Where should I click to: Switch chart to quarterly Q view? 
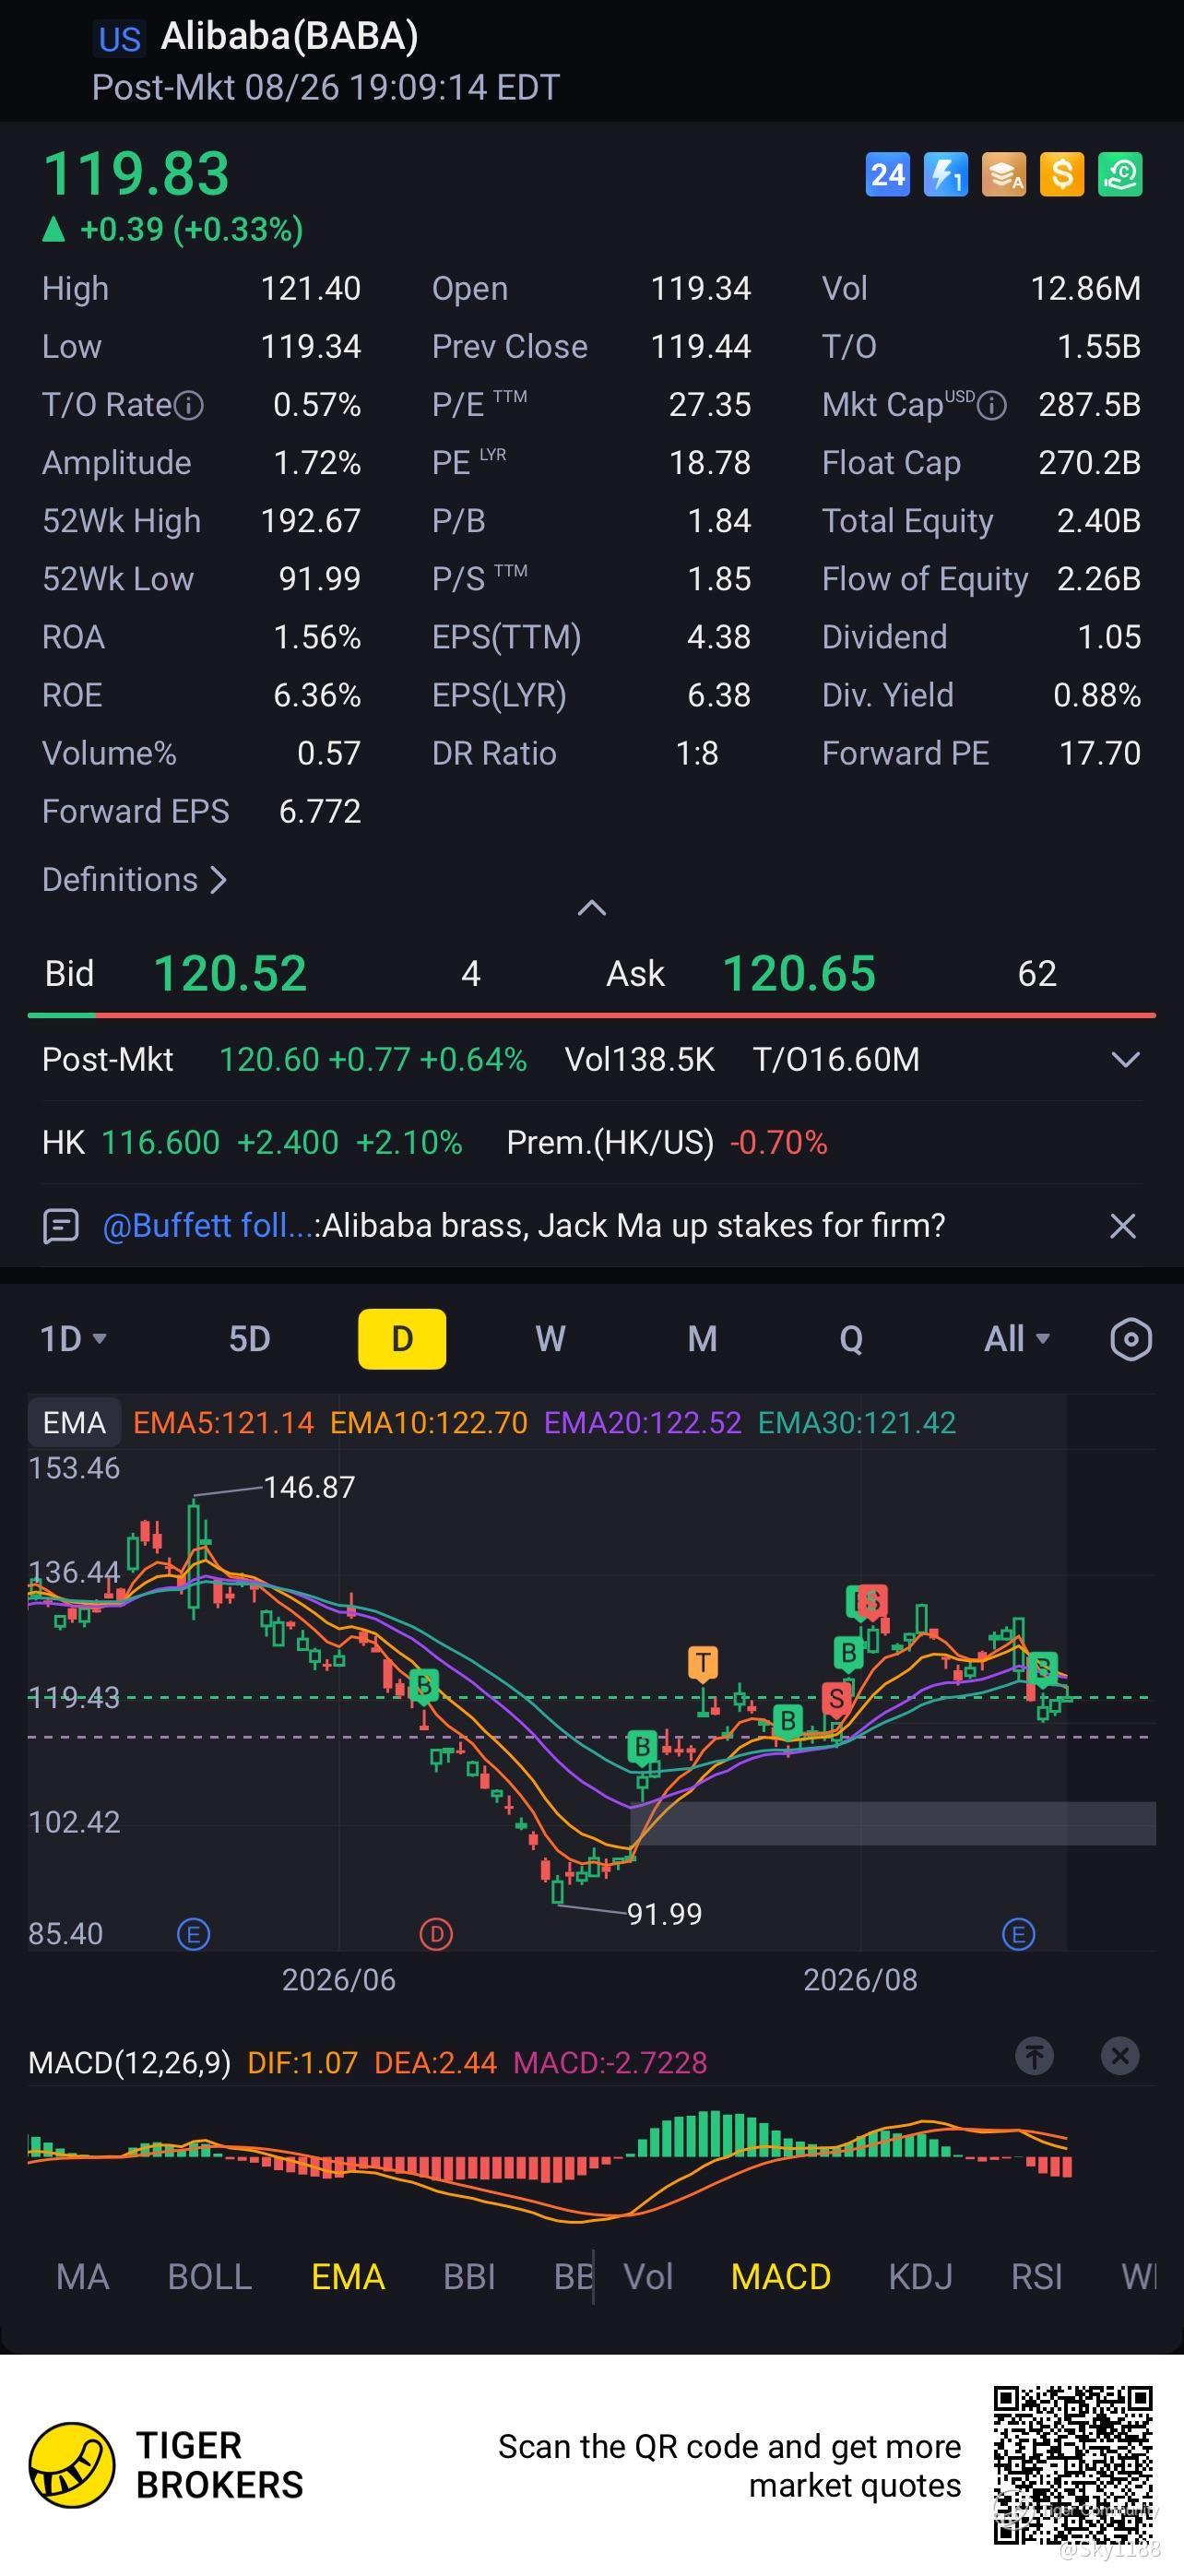click(851, 1339)
